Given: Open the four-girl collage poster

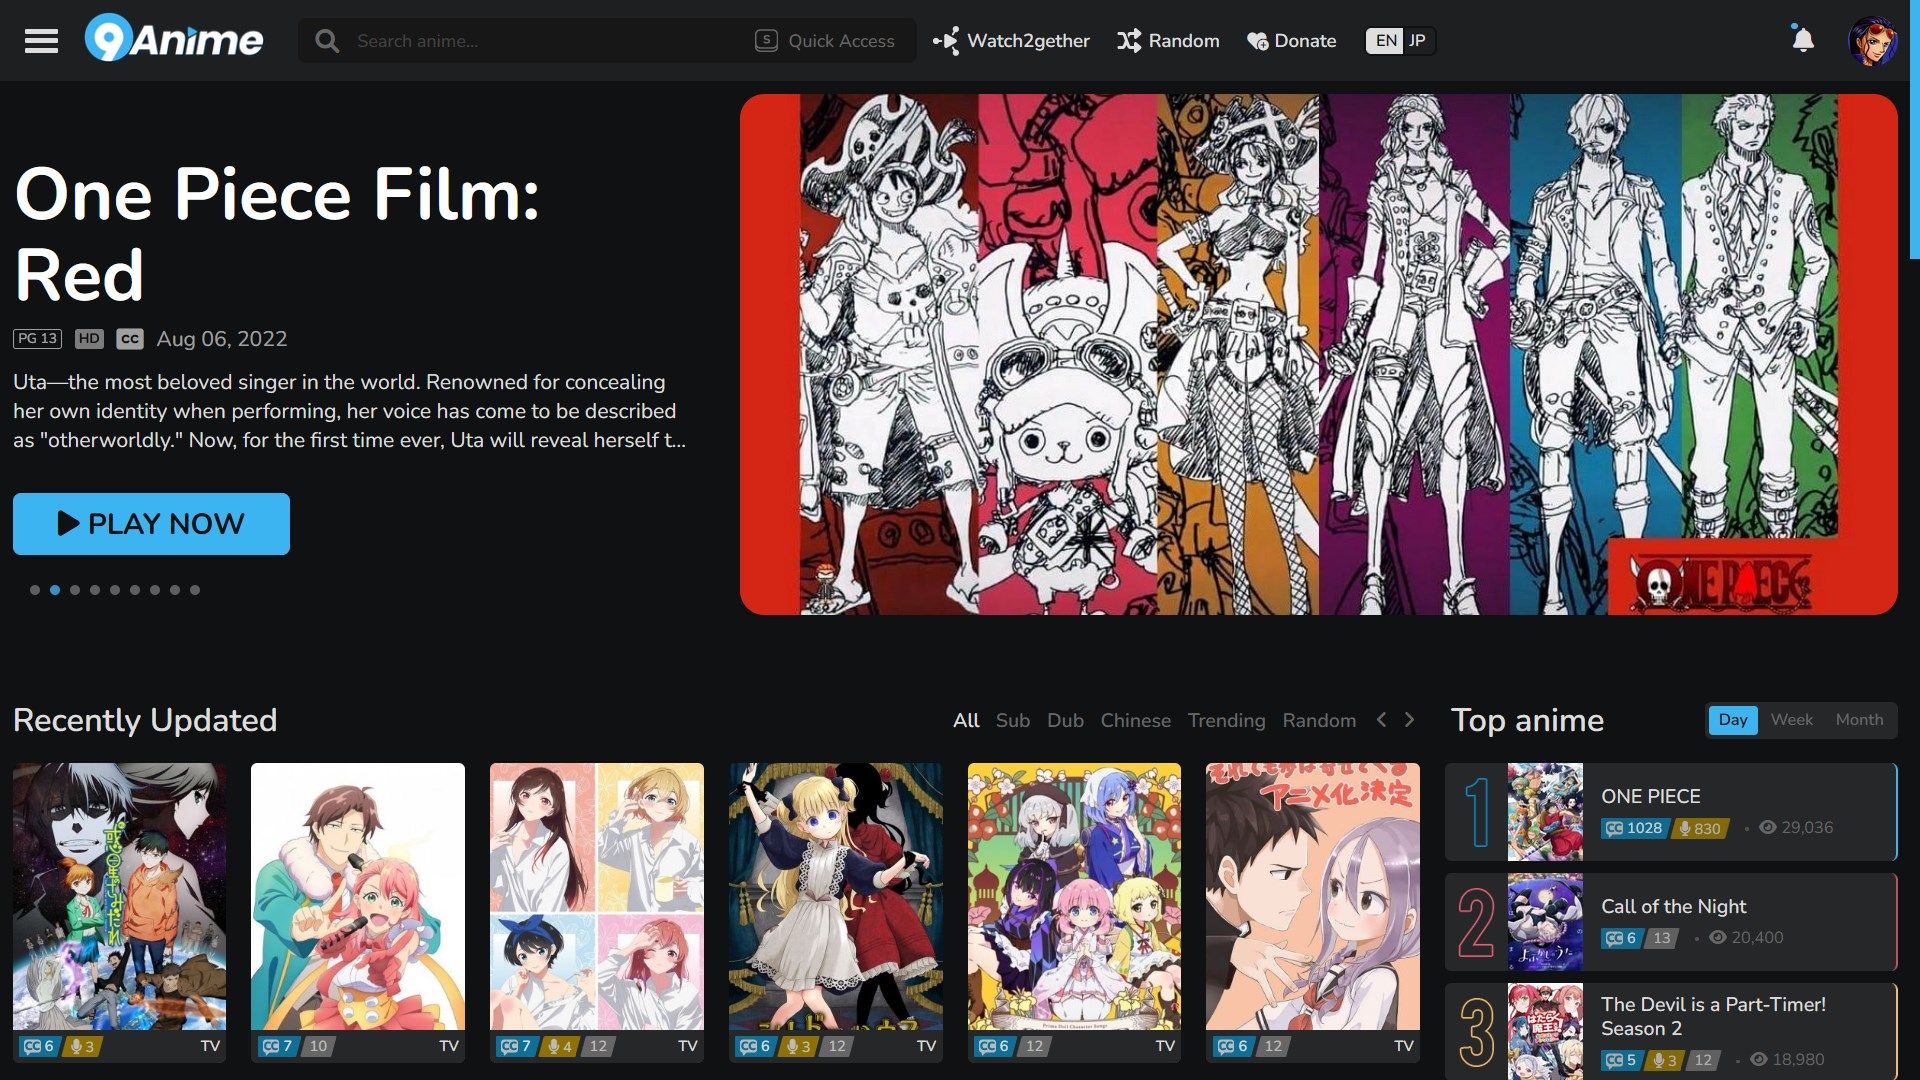Looking at the screenshot, I should point(597,897).
